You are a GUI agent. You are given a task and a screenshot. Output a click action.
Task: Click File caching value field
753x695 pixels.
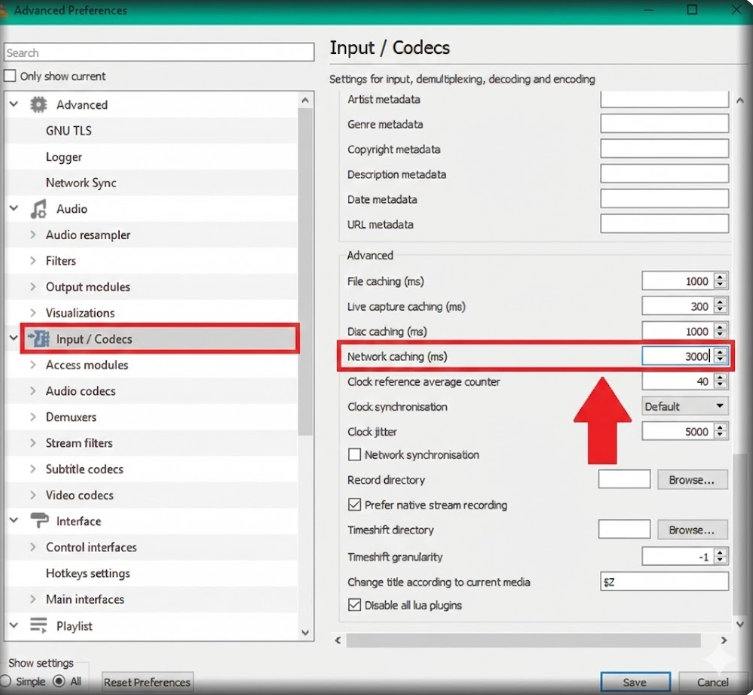(676, 281)
